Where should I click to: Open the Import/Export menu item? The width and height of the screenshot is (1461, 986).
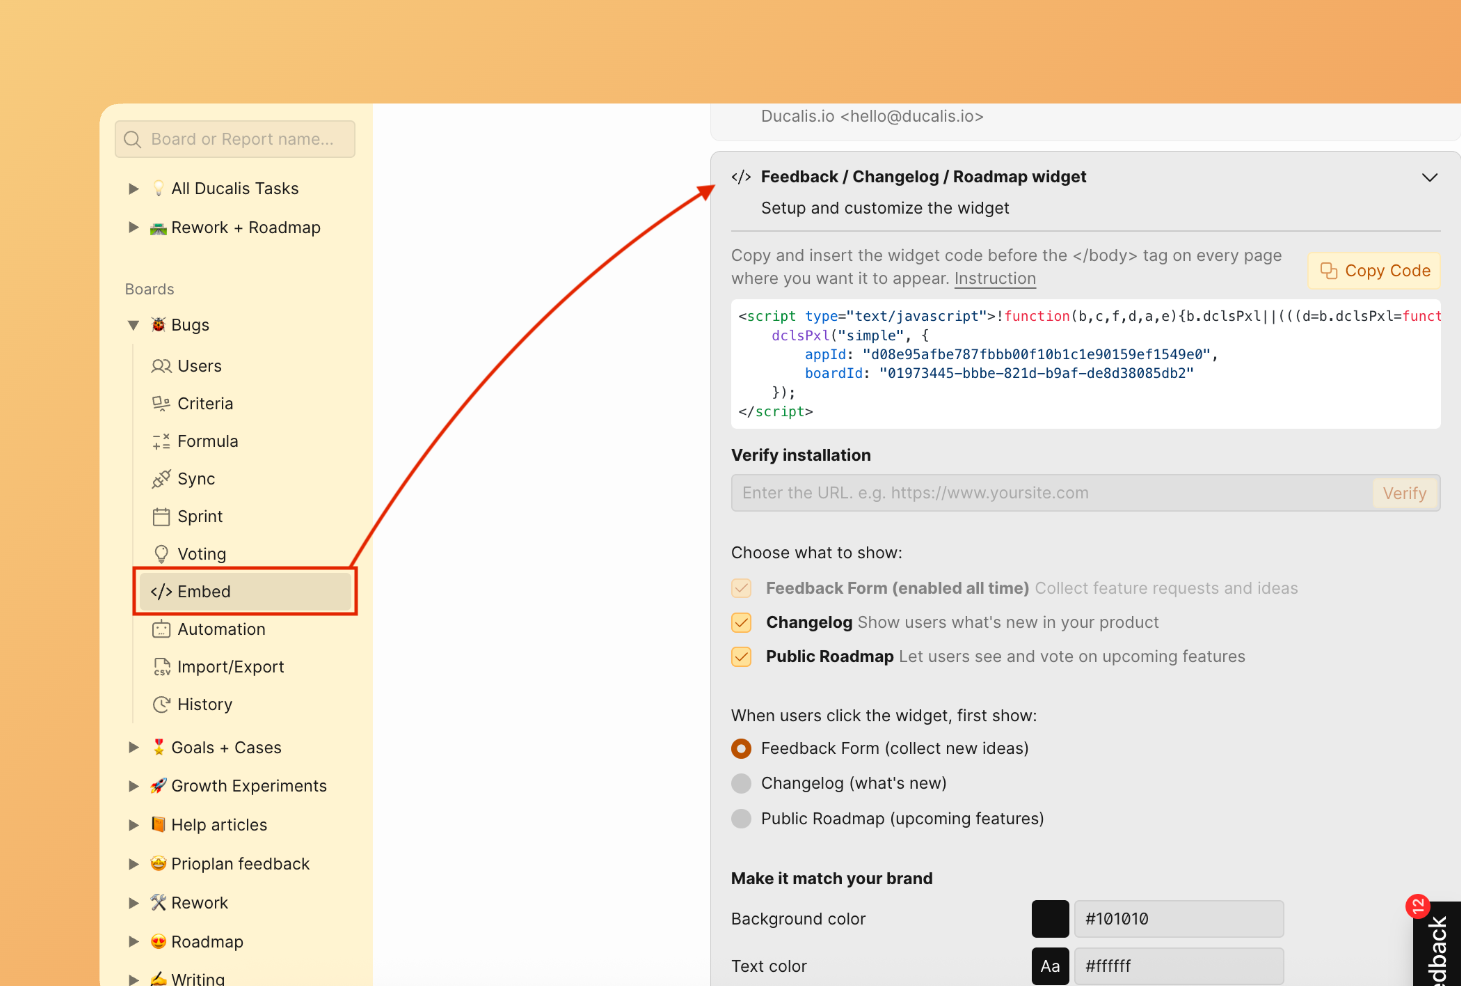(230, 667)
